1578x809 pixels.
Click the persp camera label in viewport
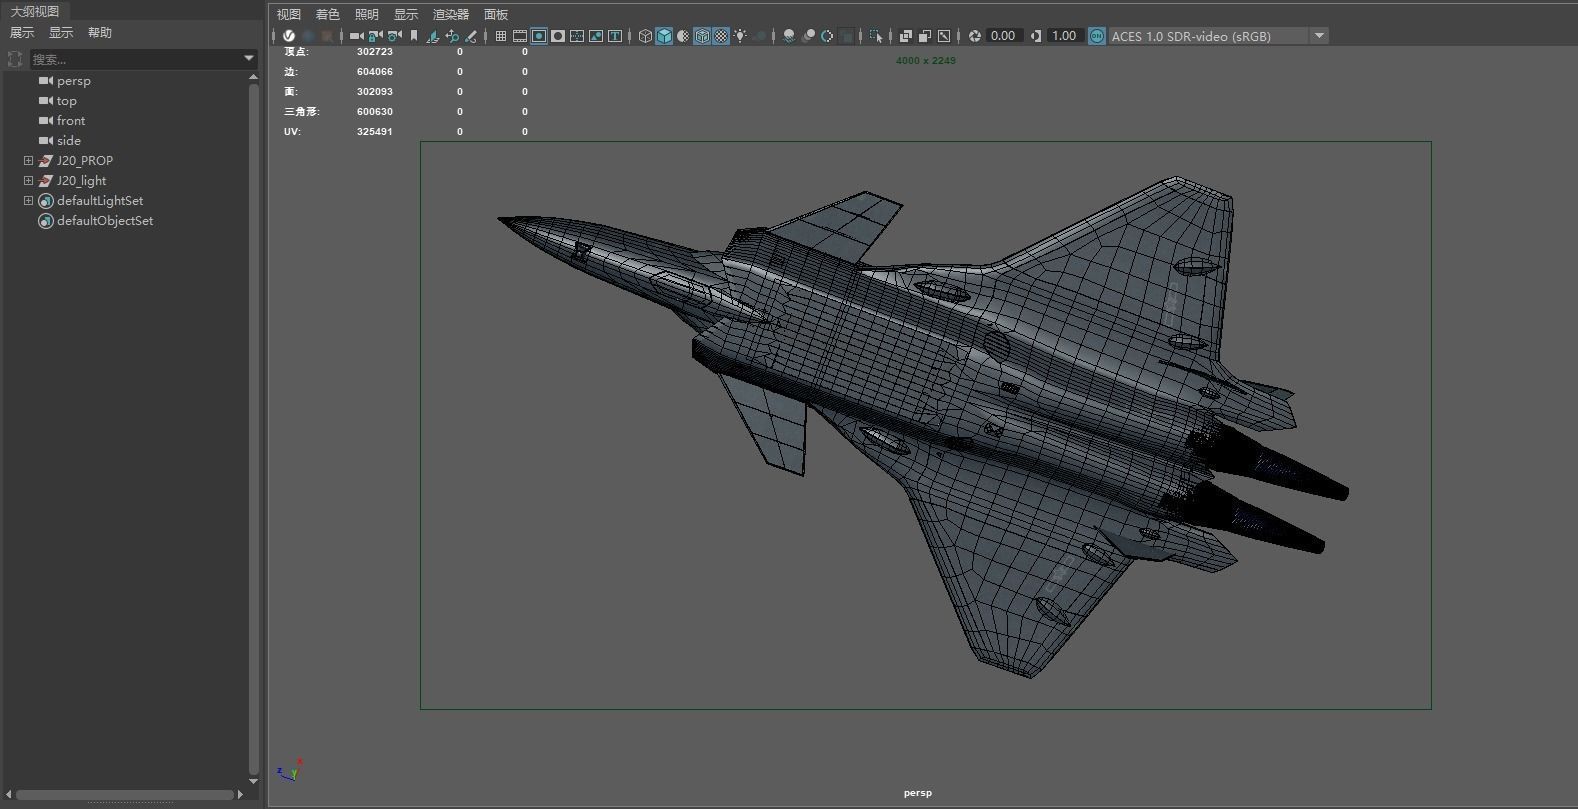[917, 793]
